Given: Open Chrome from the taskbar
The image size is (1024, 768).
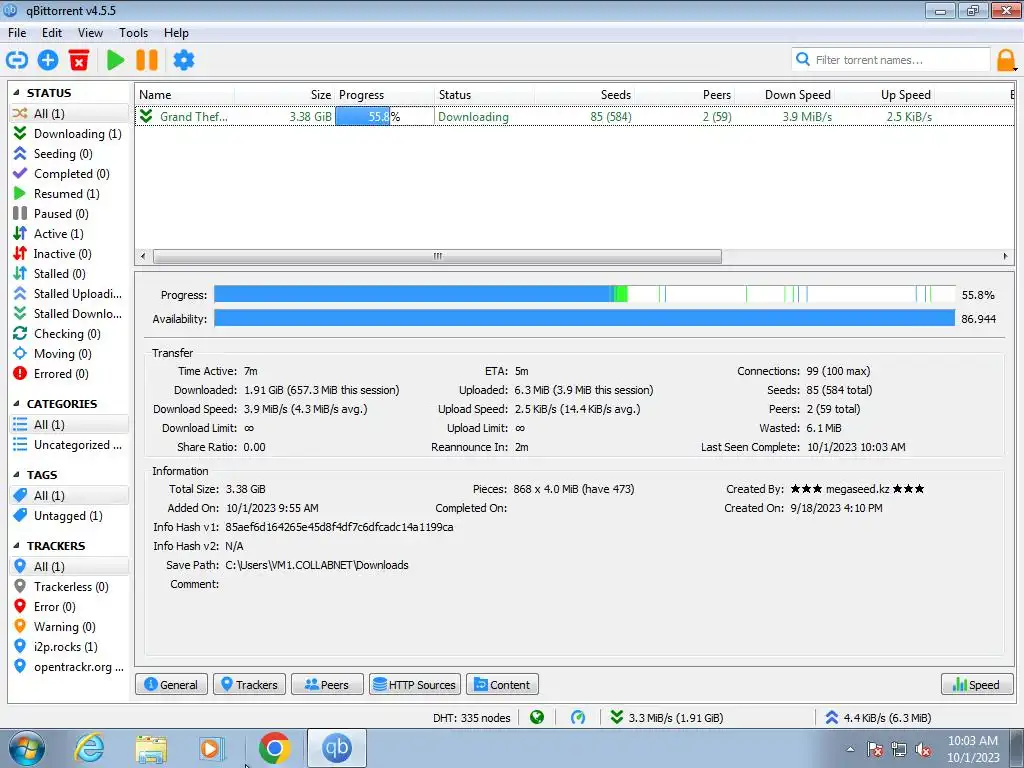Looking at the screenshot, I should pos(274,748).
